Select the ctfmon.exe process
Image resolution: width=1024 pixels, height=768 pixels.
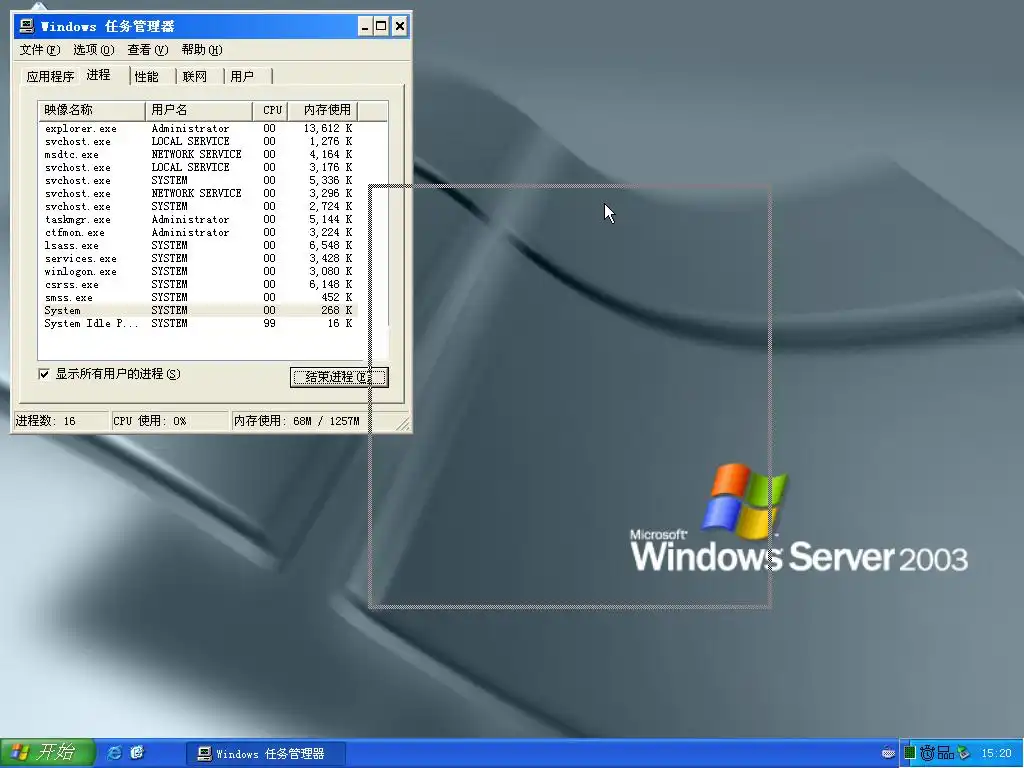[198, 233]
